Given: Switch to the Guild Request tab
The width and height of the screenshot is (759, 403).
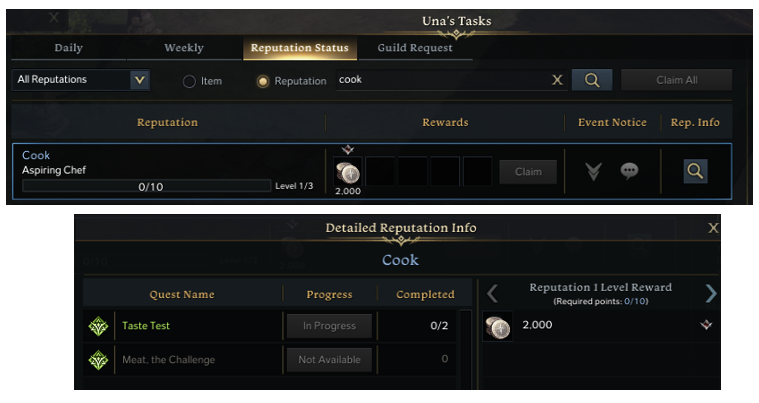Looking at the screenshot, I should [x=414, y=48].
